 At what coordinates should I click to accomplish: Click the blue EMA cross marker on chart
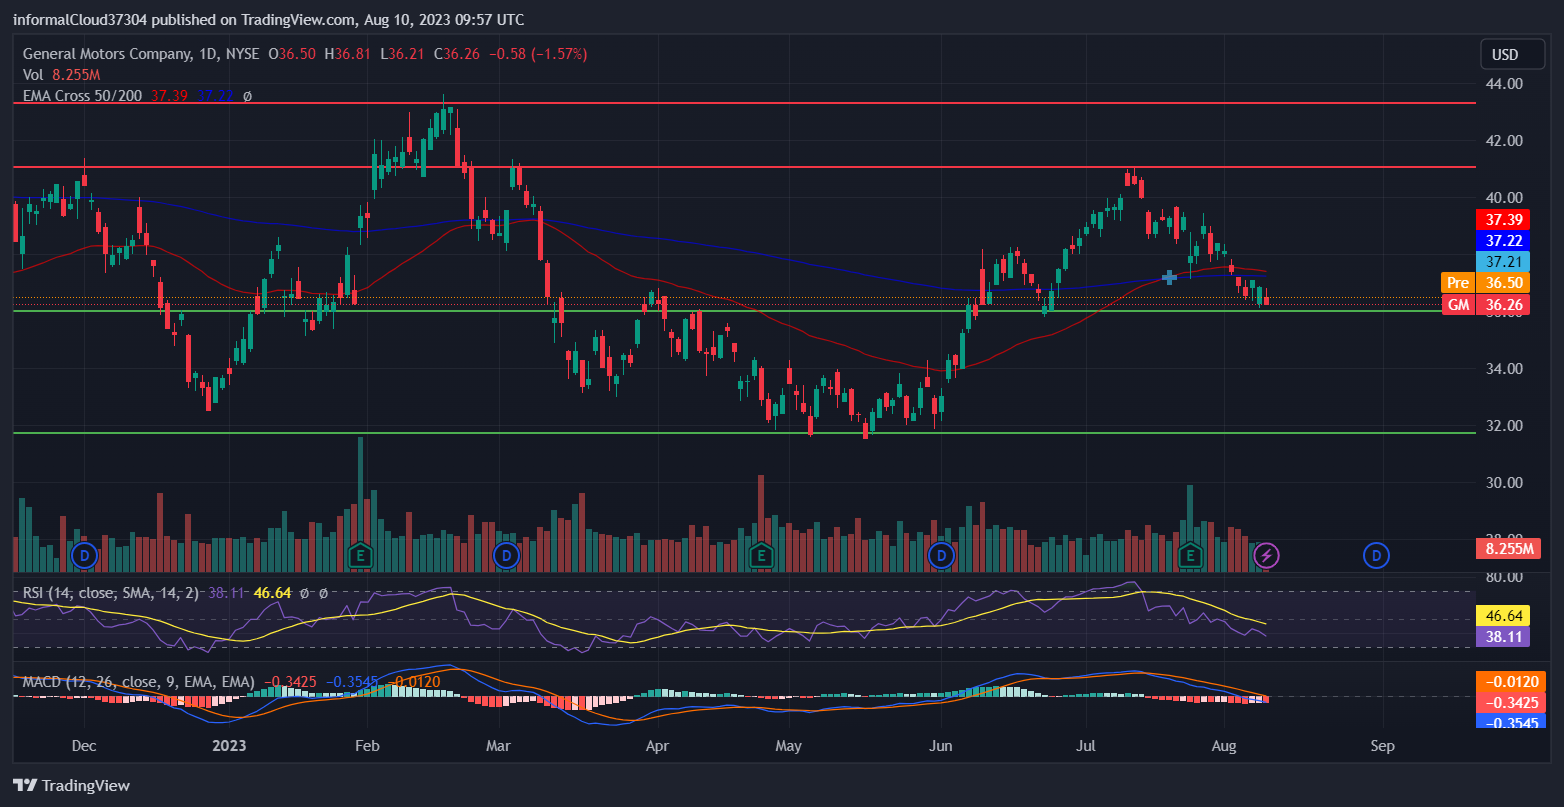coord(1168,277)
